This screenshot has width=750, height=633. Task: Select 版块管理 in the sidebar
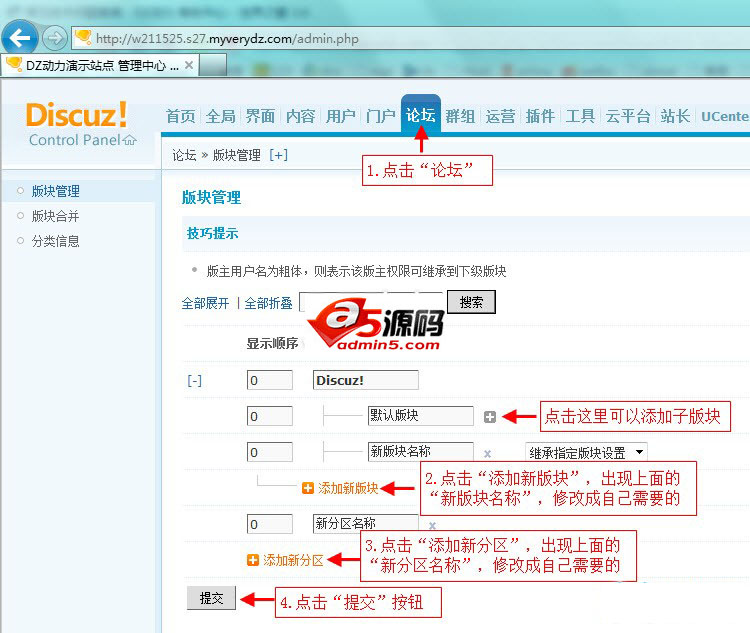point(55,191)
